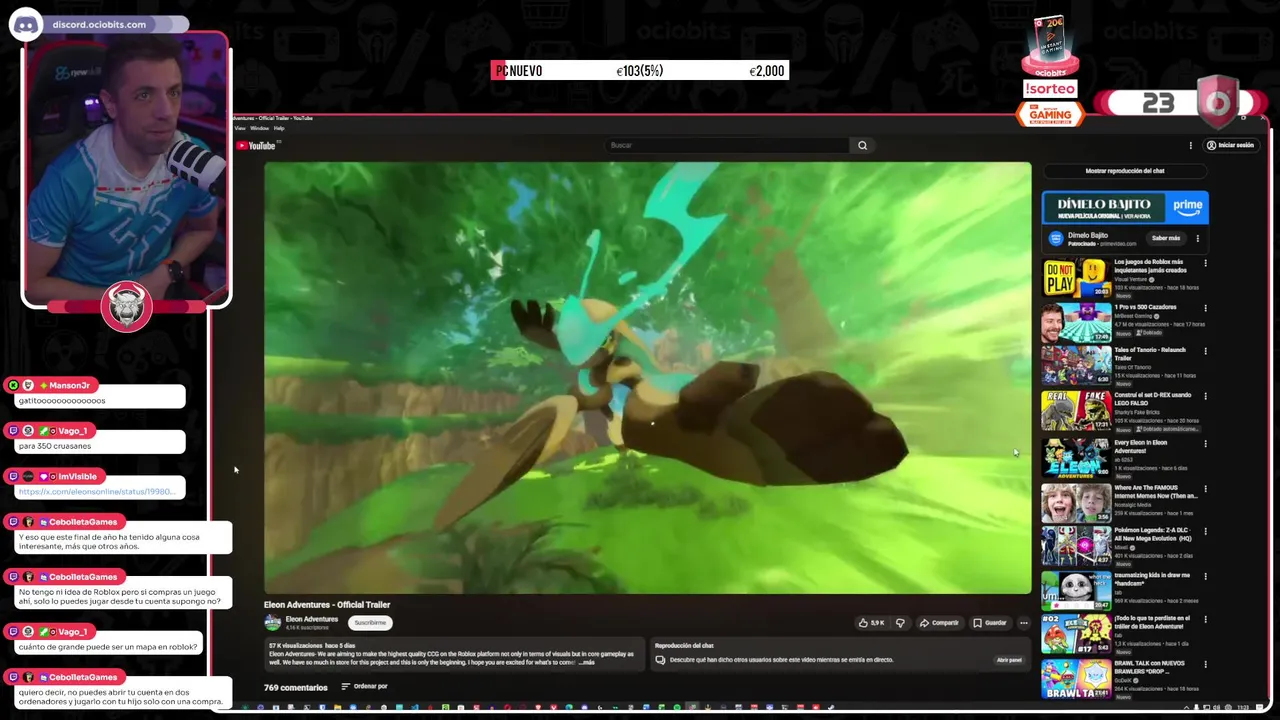This screenshot has height=720, width=1280.
Task: Open traumatizing kids in draw me thumbnail
Action: pyautogui.click(x=1076, y=592)
